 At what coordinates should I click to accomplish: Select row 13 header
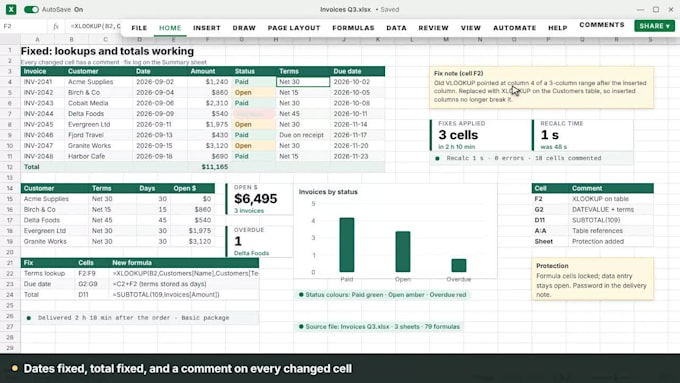[x=10, y=177]
